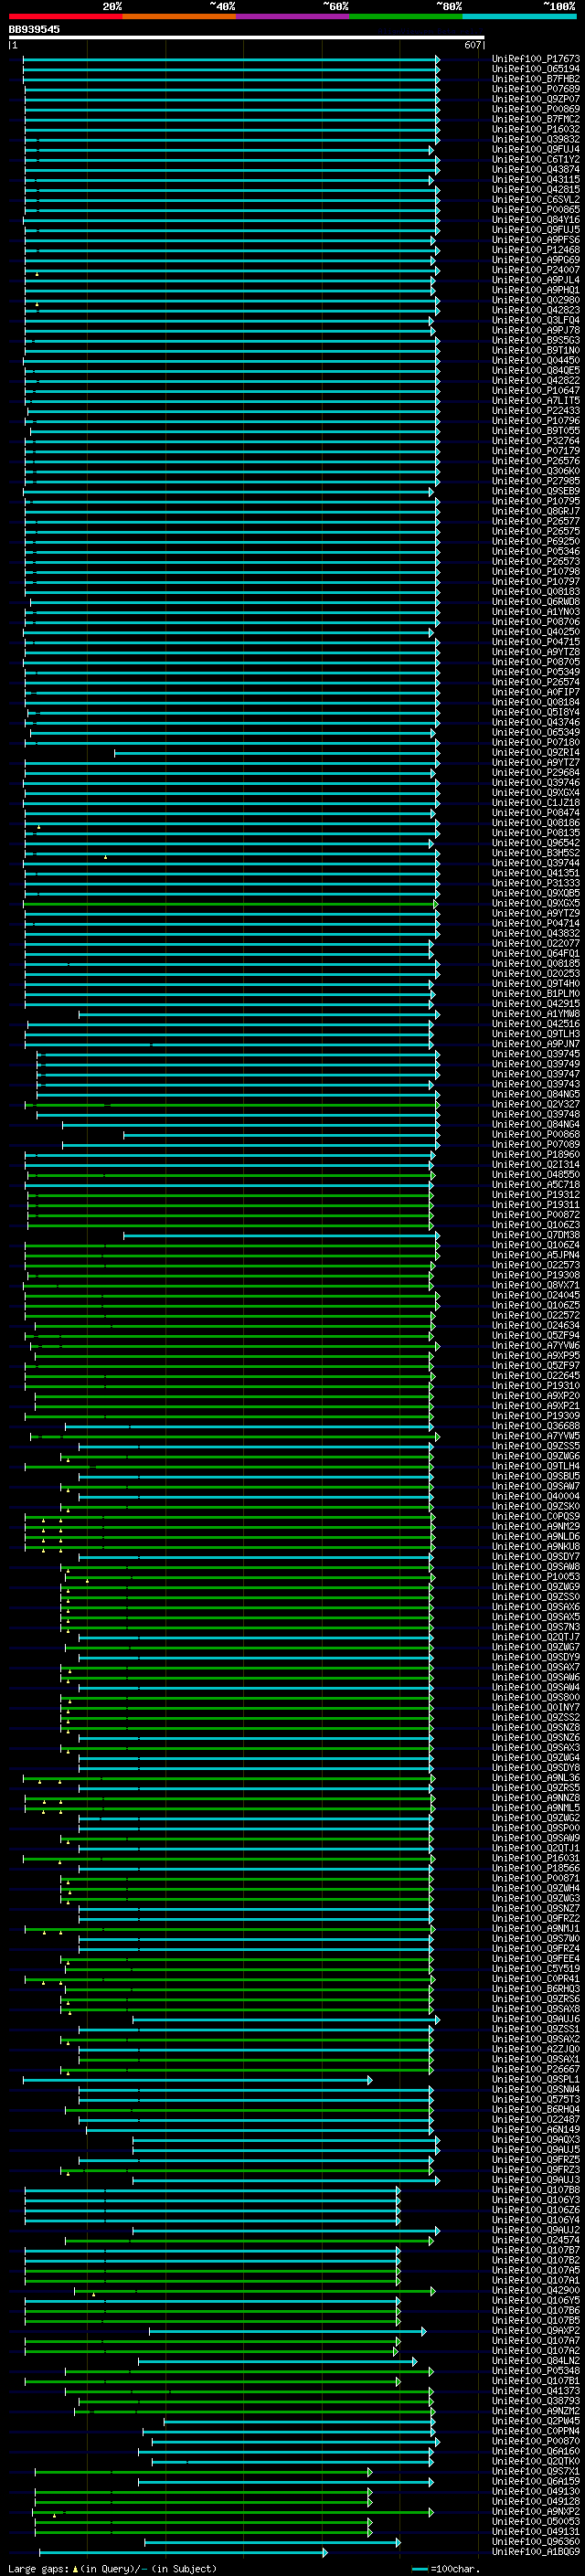This screenshot has height=2576, width=585.
Task: Open hit label UniRef100_P00870
Action: click(x=535, y=2441)
